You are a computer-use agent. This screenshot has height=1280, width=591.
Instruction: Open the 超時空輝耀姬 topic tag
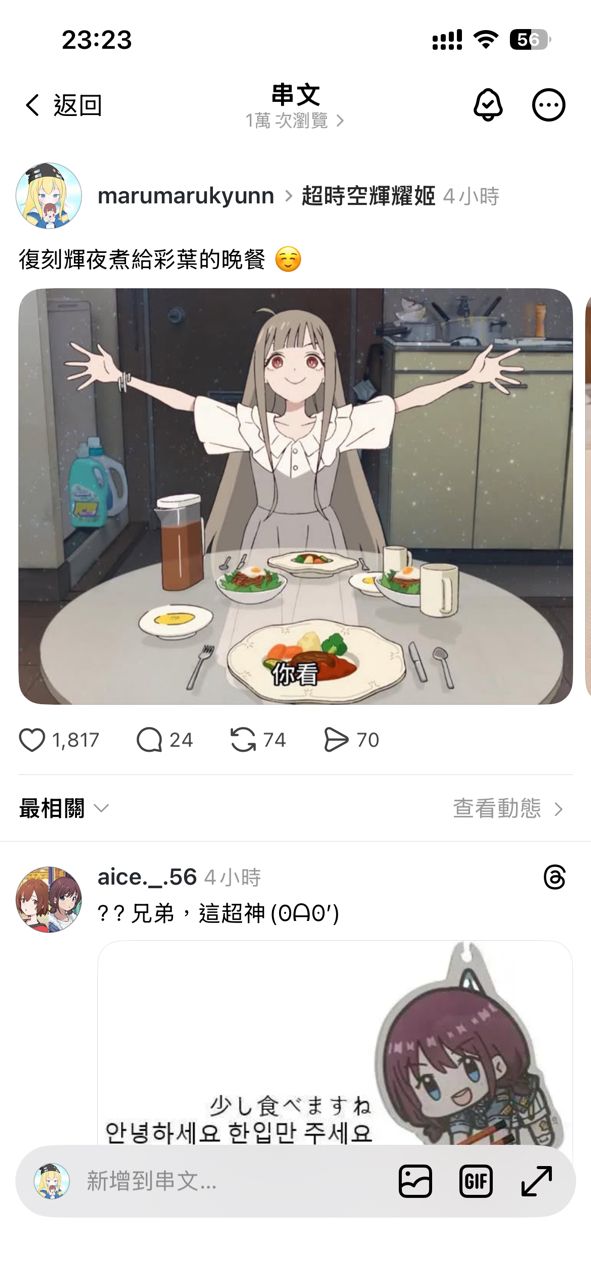click(368, 196)
